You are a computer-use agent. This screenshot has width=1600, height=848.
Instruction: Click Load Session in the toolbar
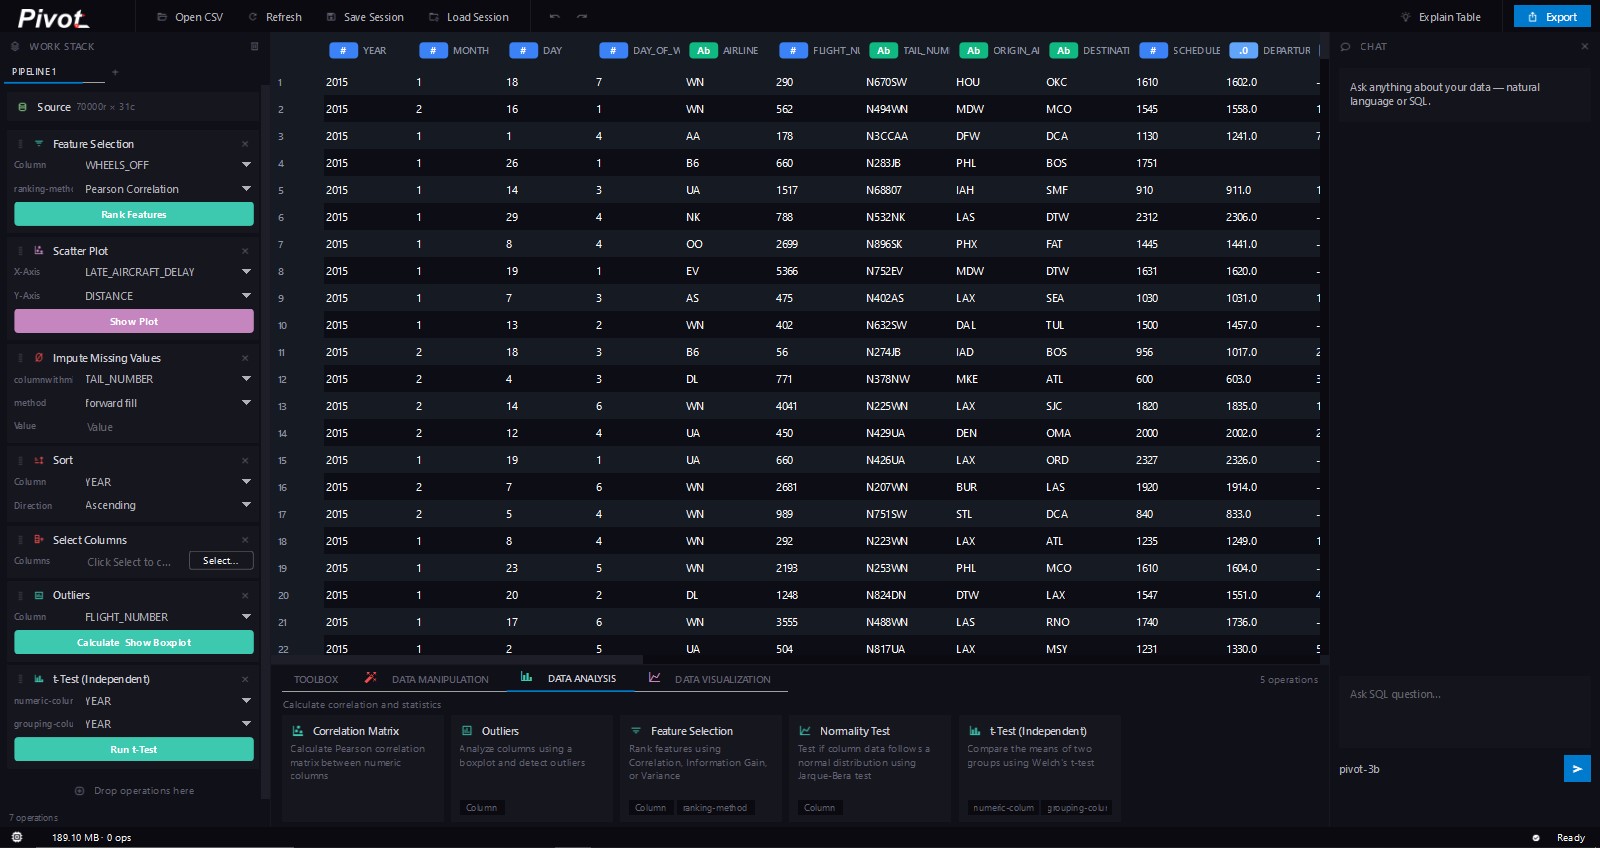[x=469, y=17]
